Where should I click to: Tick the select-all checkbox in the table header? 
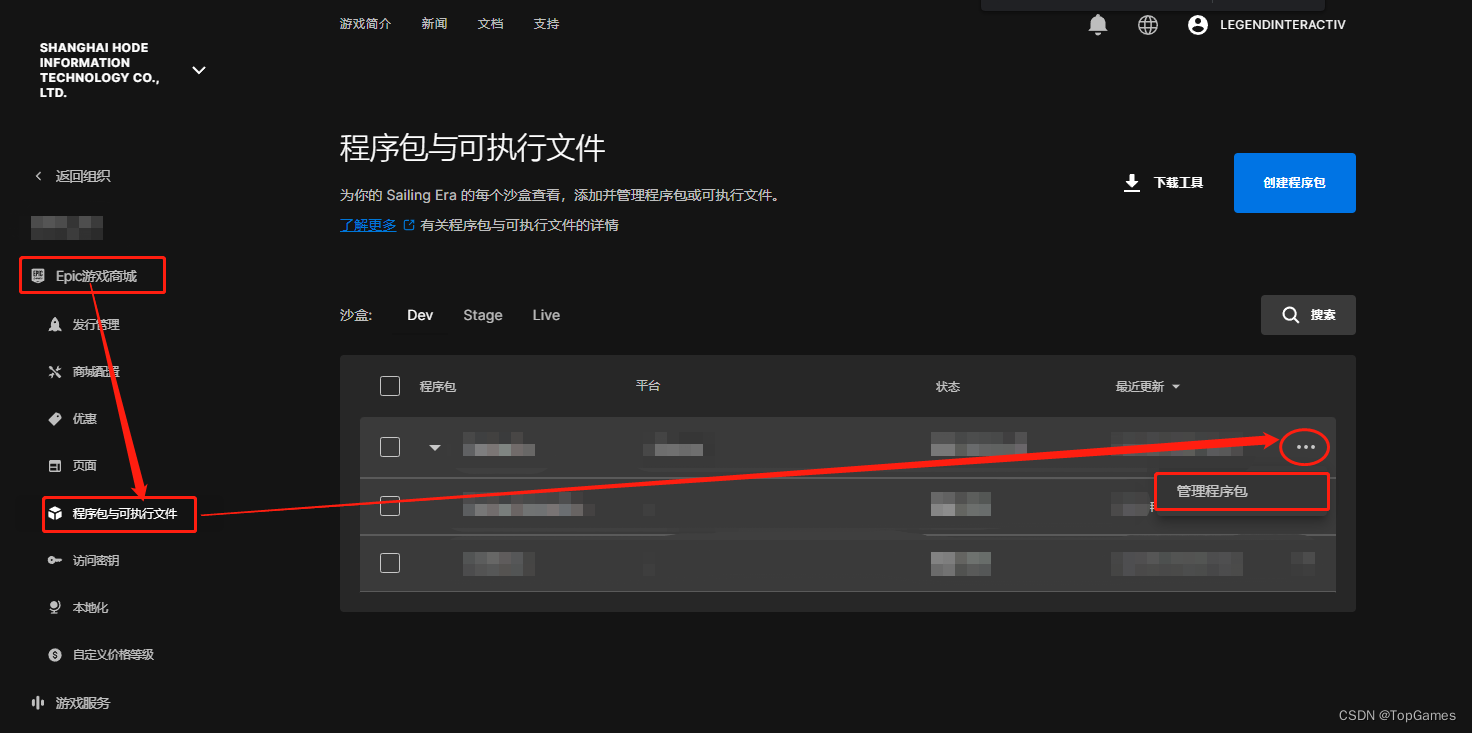[390, 386]
